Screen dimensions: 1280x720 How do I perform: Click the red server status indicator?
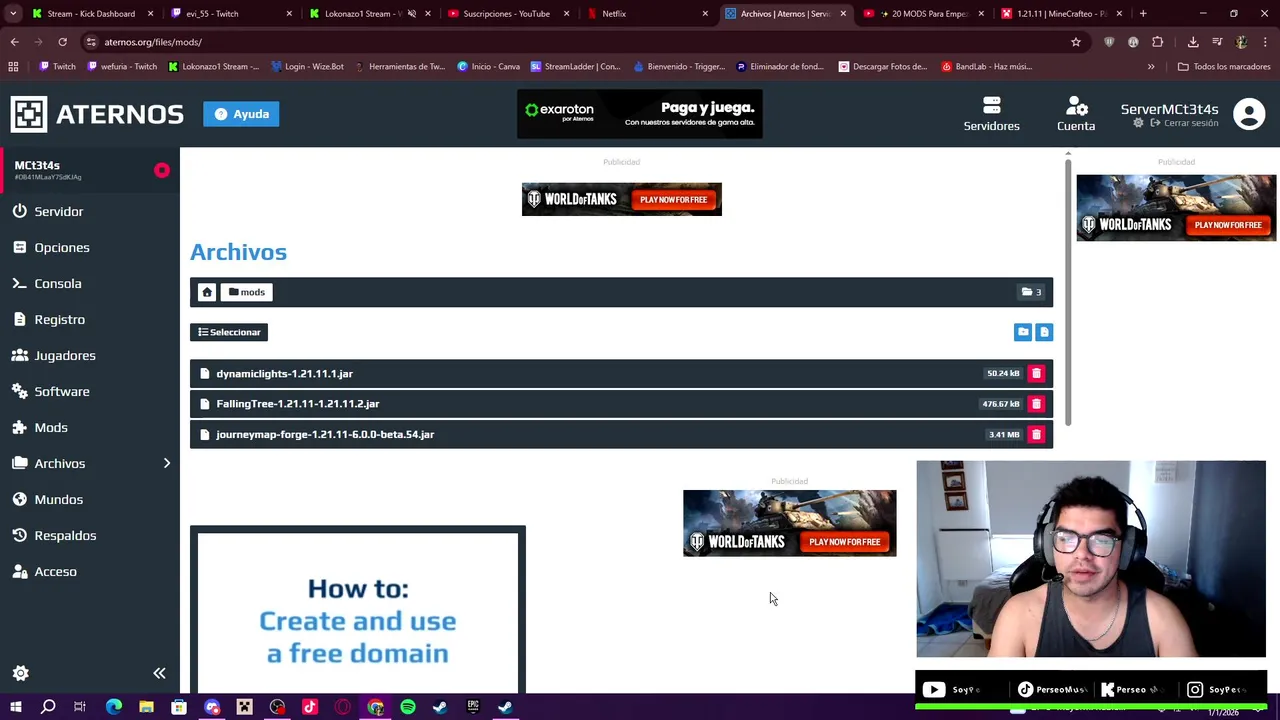tap(162, 170)
